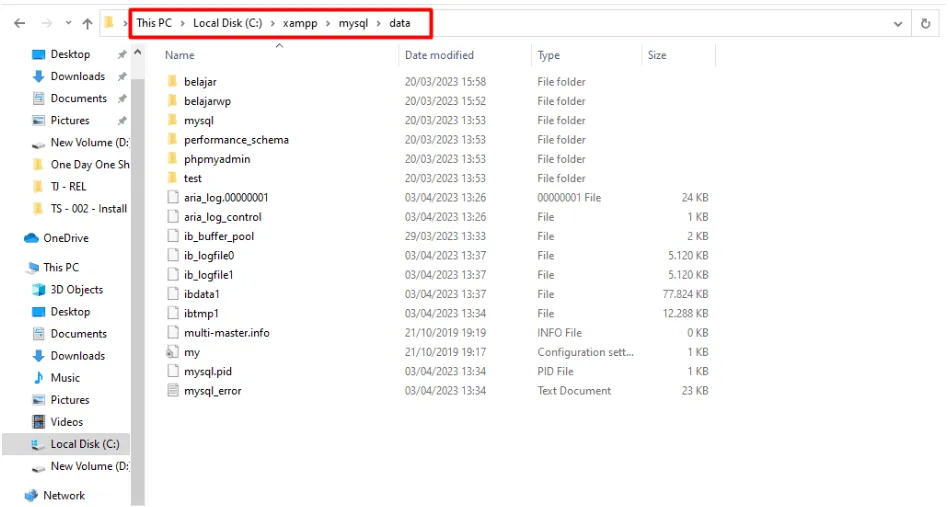949x507 pixels.
Task: Open pinned Pictures in Quick access
Action: coord(70,120)
